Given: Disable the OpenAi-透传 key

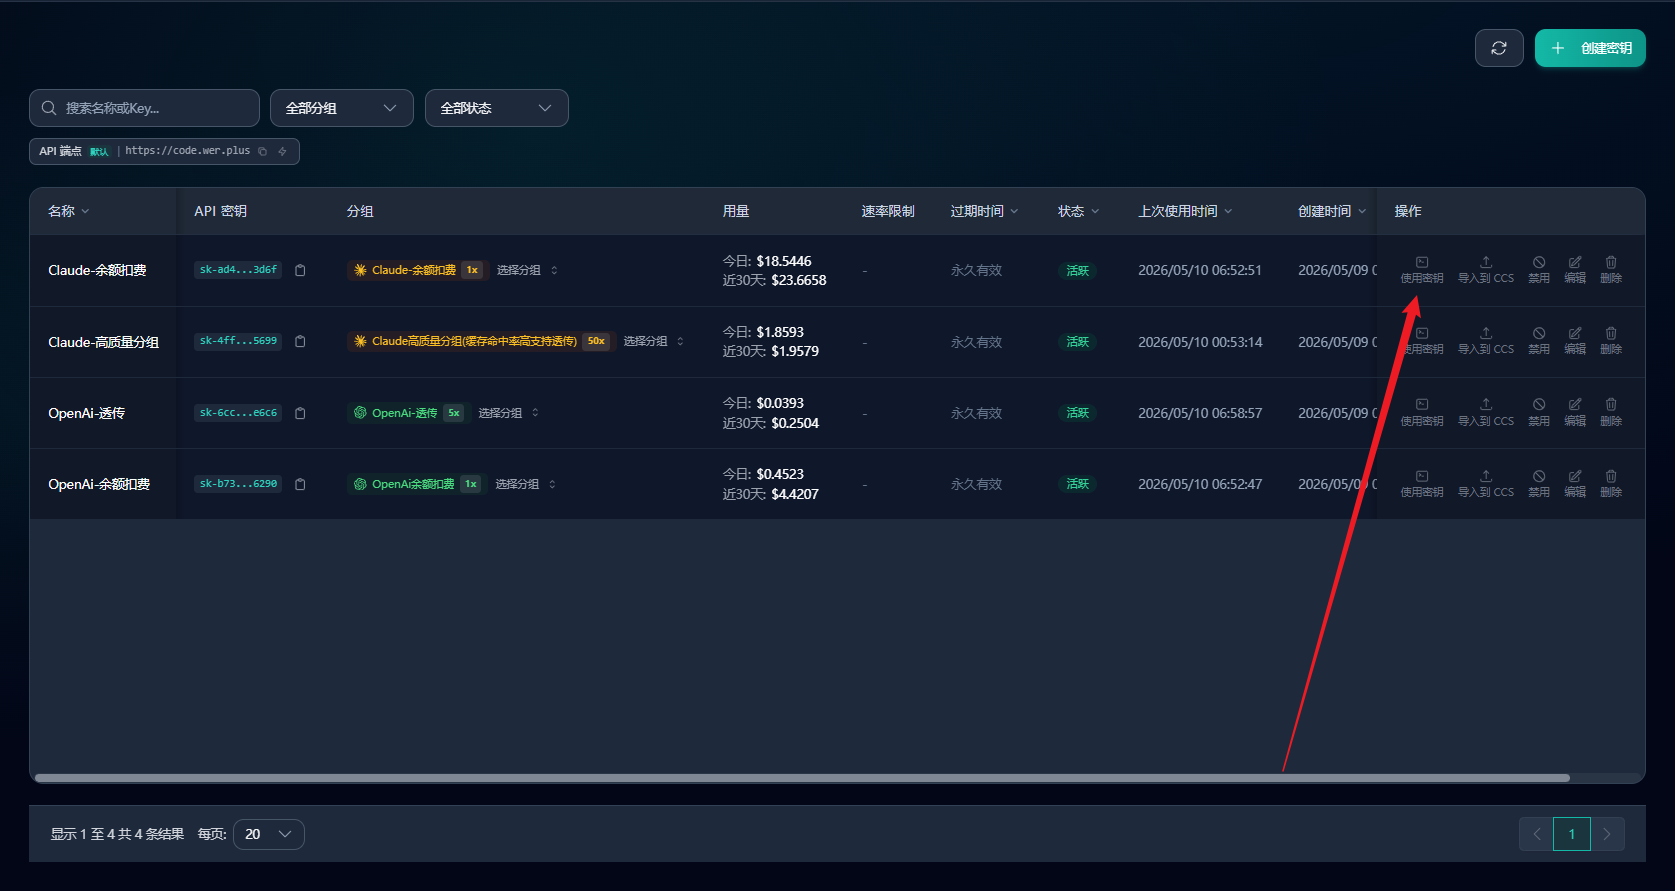Looking at the screenshot, I should 1539,413.
